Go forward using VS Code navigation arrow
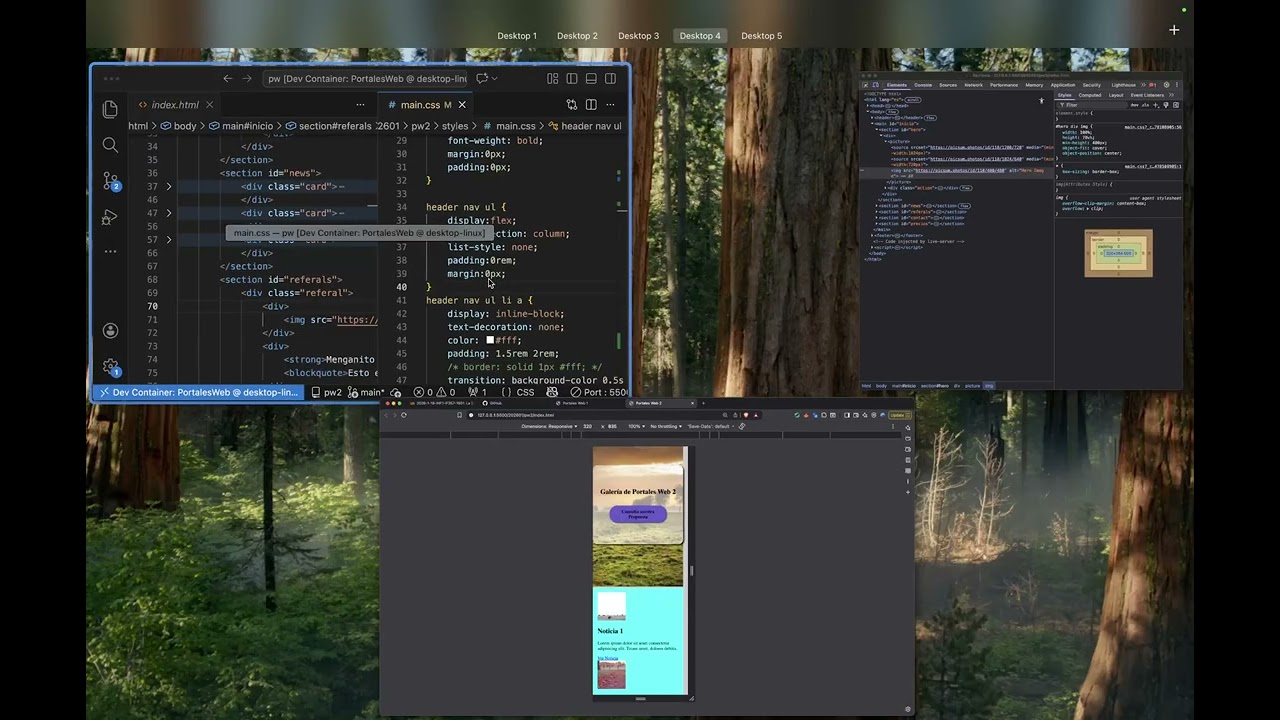 coord(247,78)
